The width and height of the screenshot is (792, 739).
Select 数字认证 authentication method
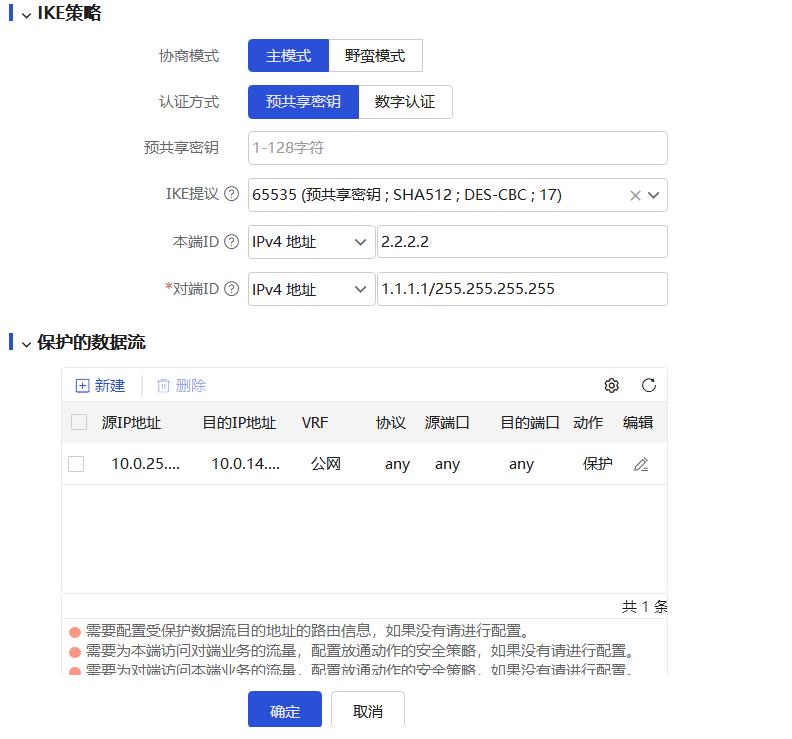point(405,102)
